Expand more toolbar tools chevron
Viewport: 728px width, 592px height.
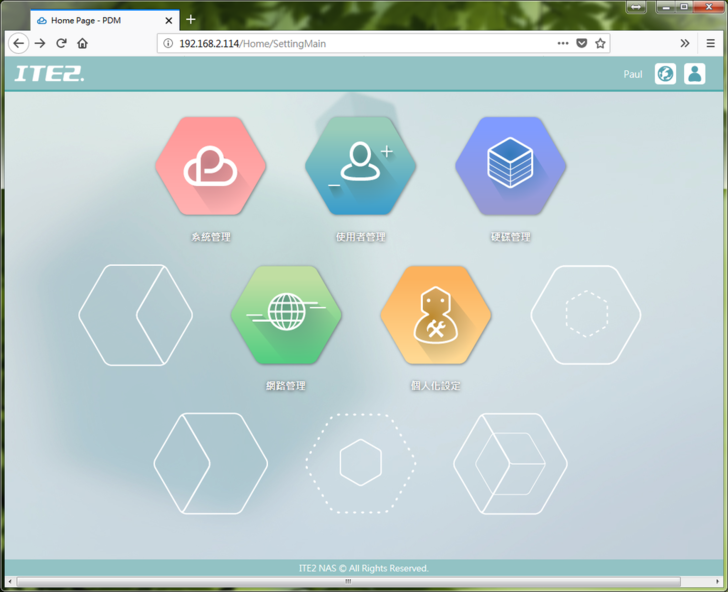click(x=684, y=43)
